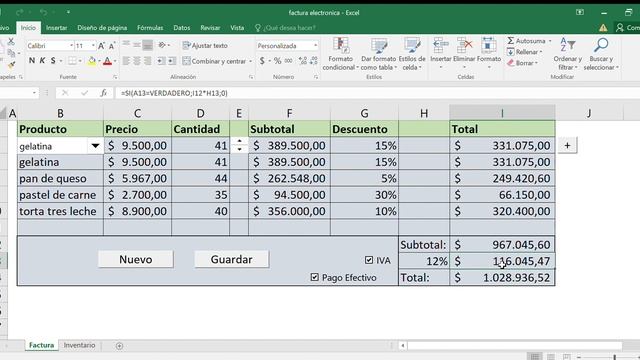Expand the Alineación group dialog launcher
The image size is (640, 360).
click(x=251, y=77)
